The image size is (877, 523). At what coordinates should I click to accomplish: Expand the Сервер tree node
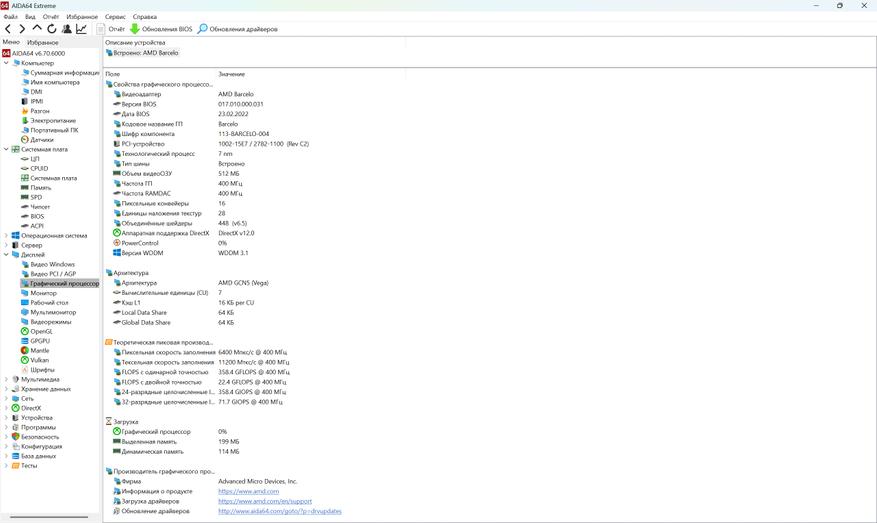click(6, 245)
